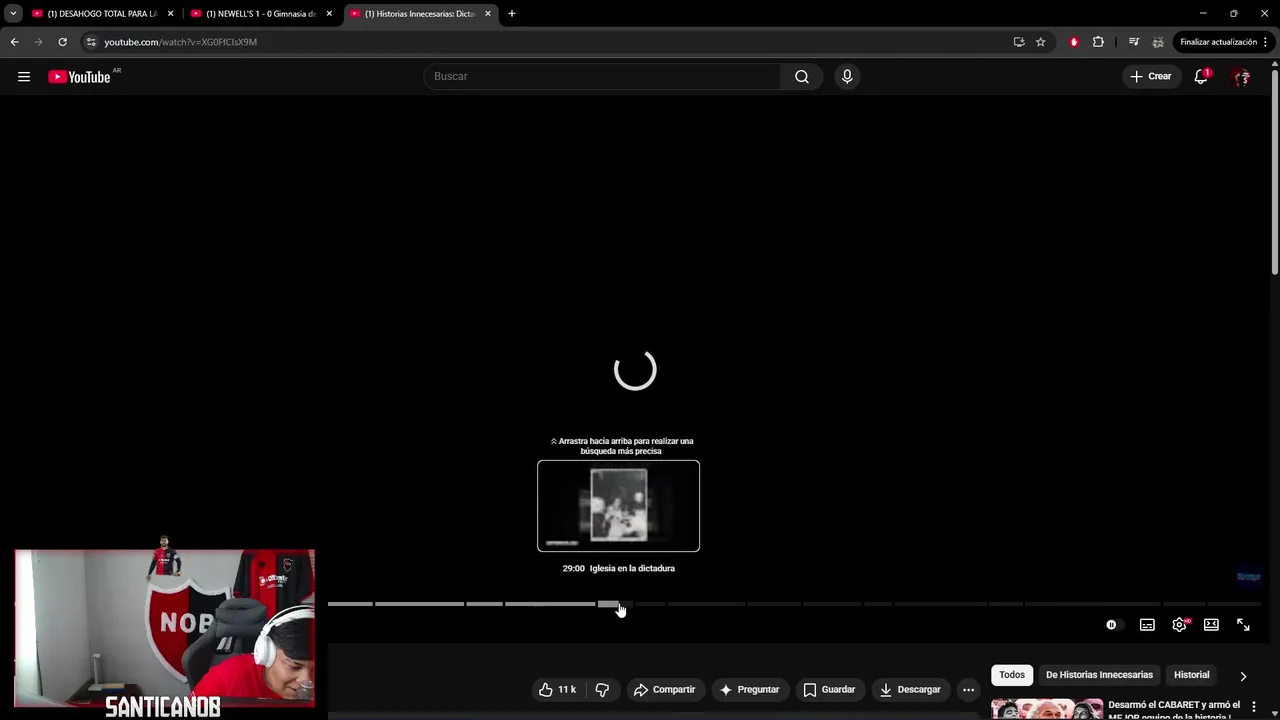Open the tab search dropdown arrow
The width and height of the screenshot is (1280, 720).
coord(13,14)
